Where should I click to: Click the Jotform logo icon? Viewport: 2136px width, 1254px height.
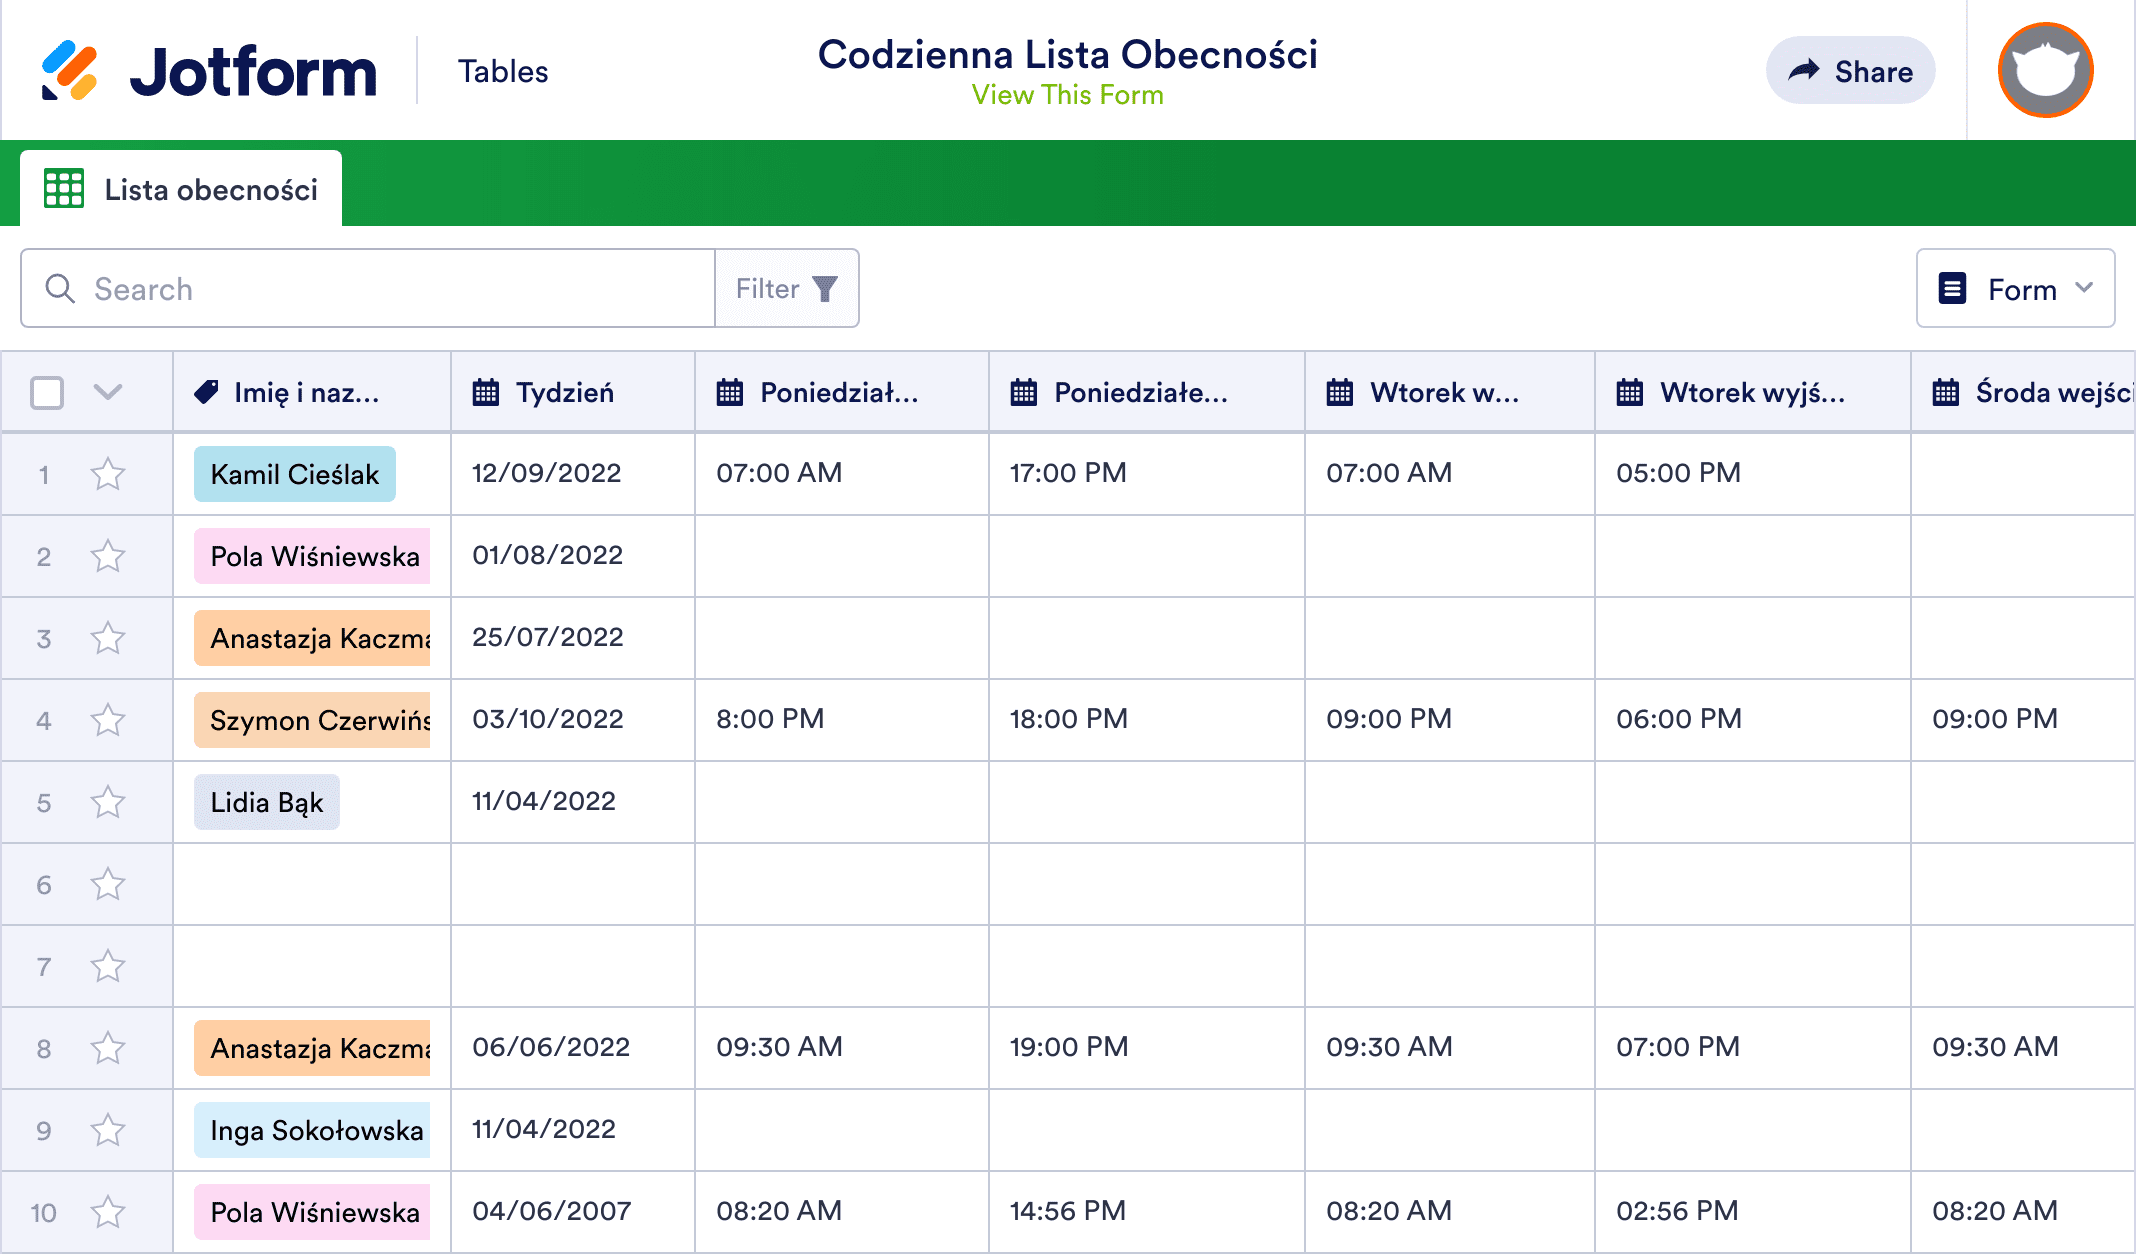point(69,71)
